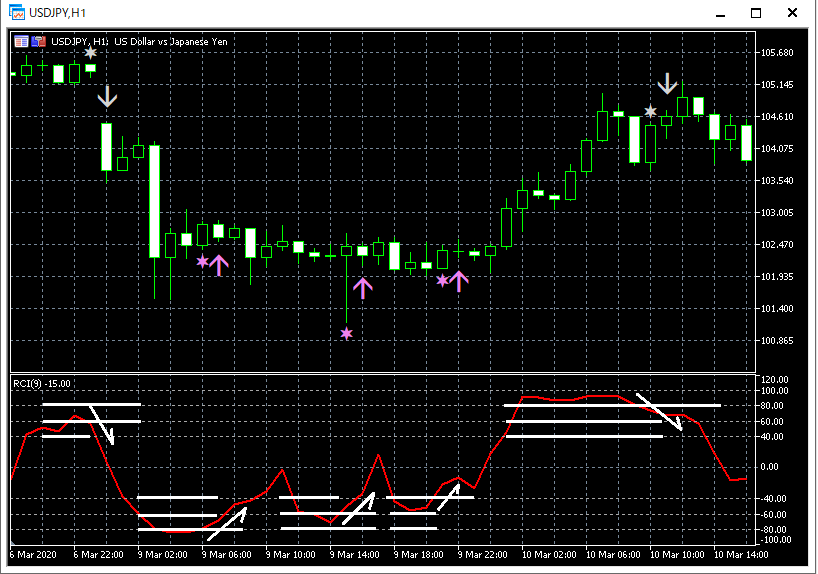Click the 120.00 RCI scale value
This screenshot has height=574, width=818.
775,379
